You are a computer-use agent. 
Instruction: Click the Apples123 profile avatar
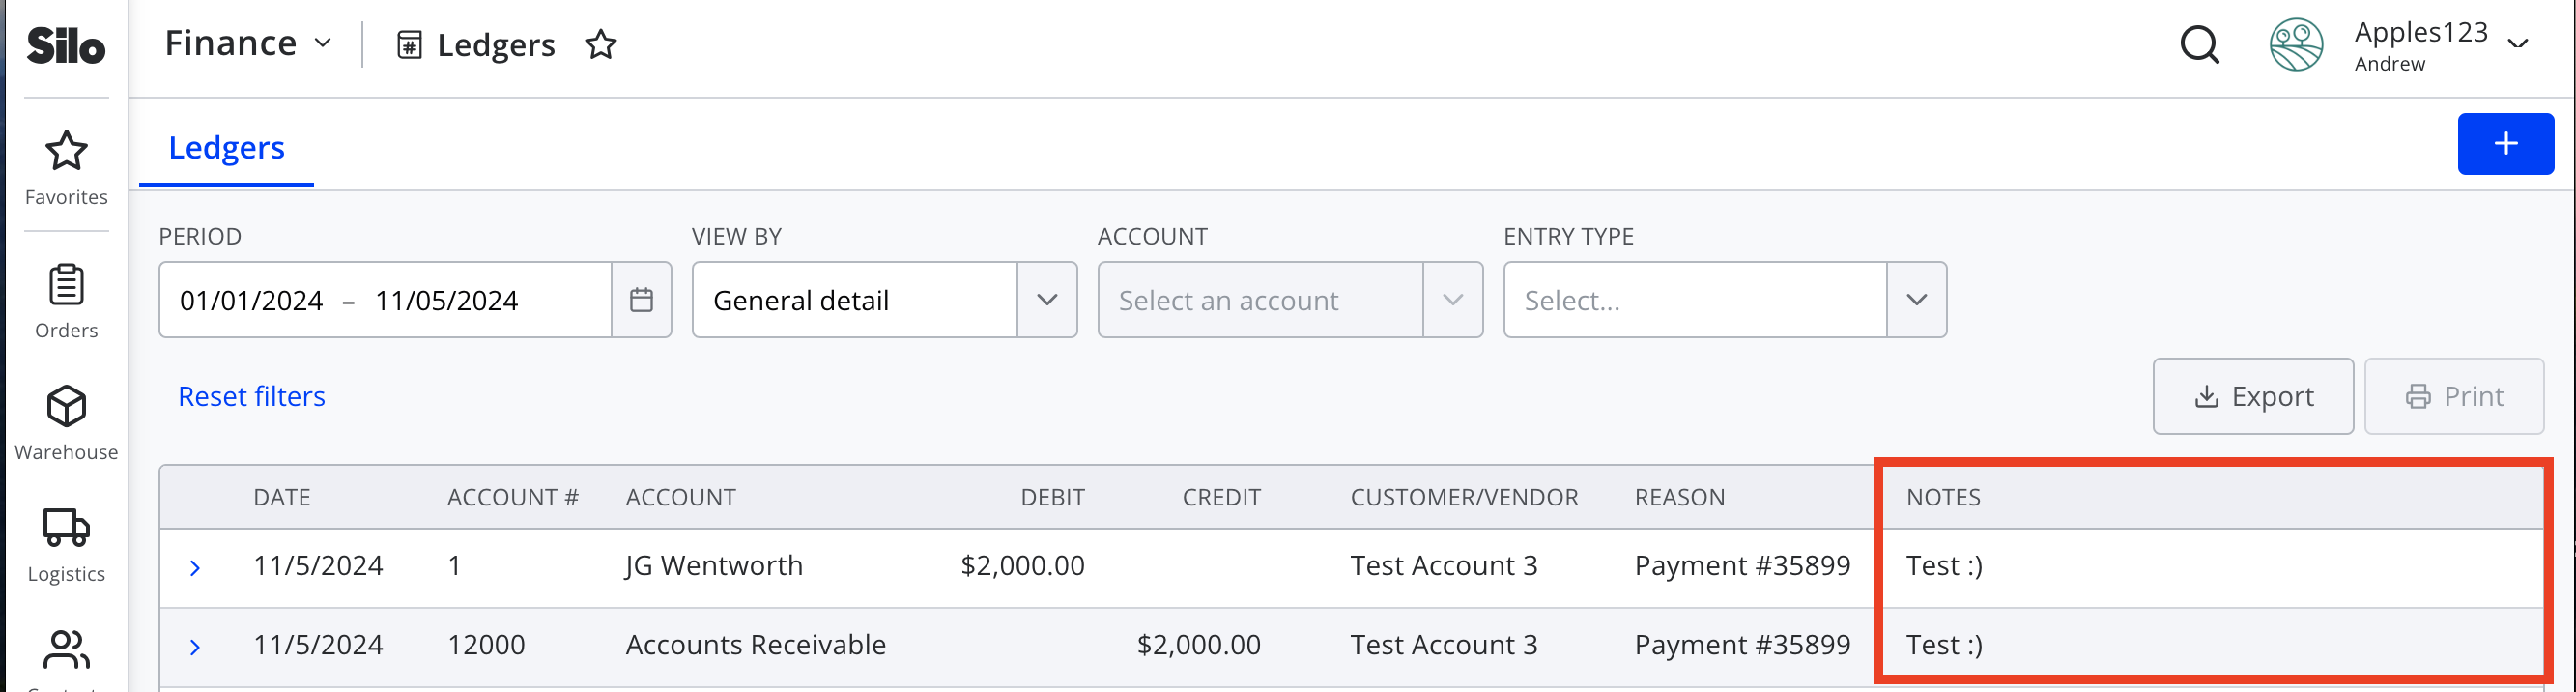pyautogui.click(x=2296, y=45)
